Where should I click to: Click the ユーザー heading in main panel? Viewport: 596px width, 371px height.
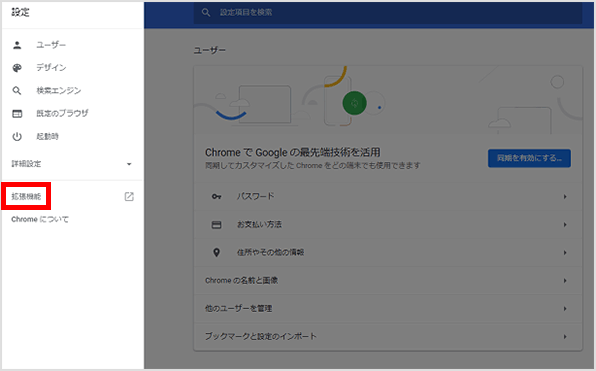point(209,50)
